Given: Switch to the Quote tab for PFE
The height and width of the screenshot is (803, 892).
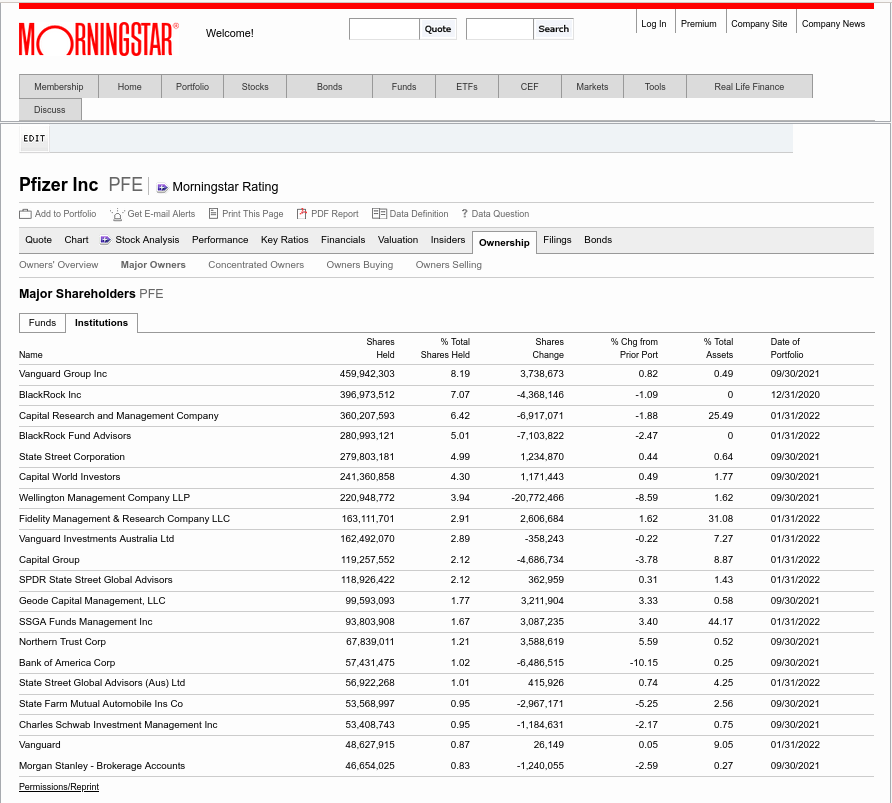Looking at the screenshot, I should pos(39,240).
